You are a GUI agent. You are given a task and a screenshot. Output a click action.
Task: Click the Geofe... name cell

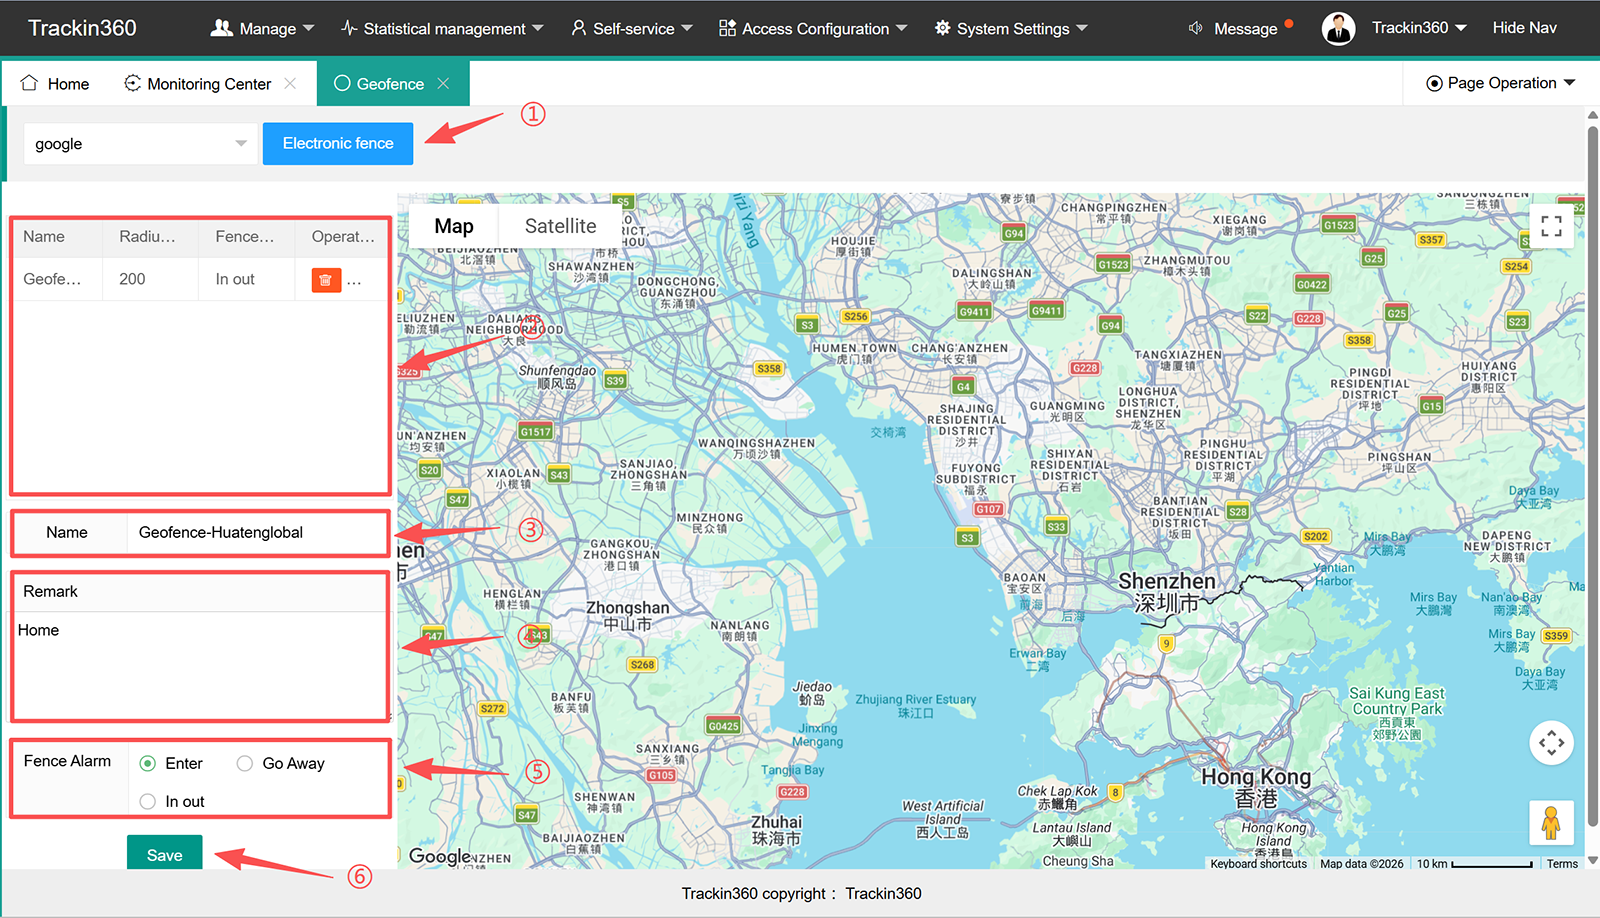tap(57, 279)
